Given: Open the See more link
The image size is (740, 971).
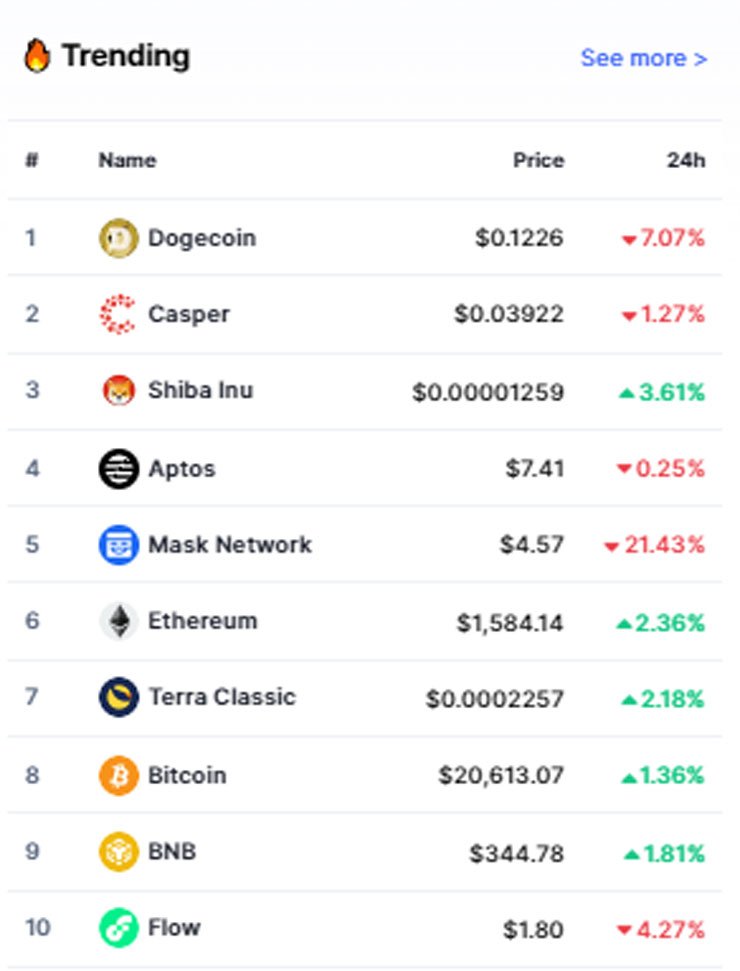Looking at the screenshot, I should [x=644, y=58].
